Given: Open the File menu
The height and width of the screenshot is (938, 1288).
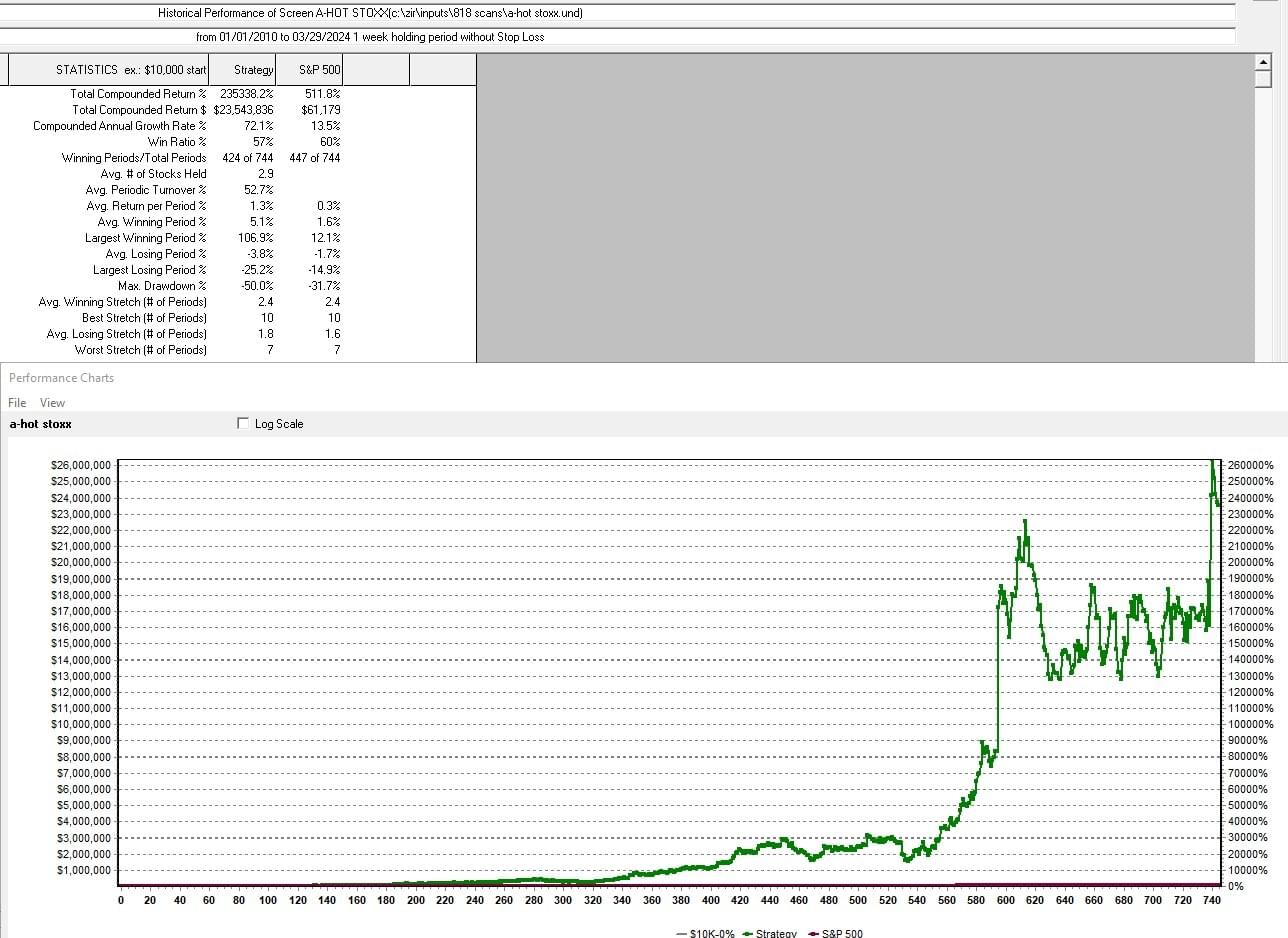Looking at the screenshot, I should click(17, 403).
